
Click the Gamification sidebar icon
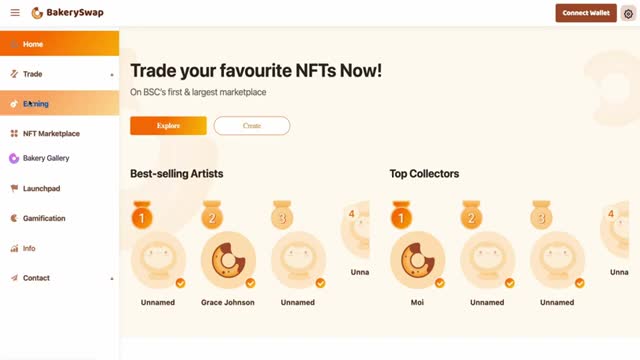(x=14, y=218)
